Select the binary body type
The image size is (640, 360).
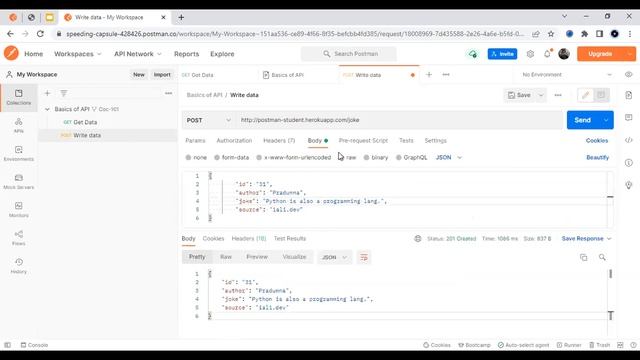coord(376,157)
